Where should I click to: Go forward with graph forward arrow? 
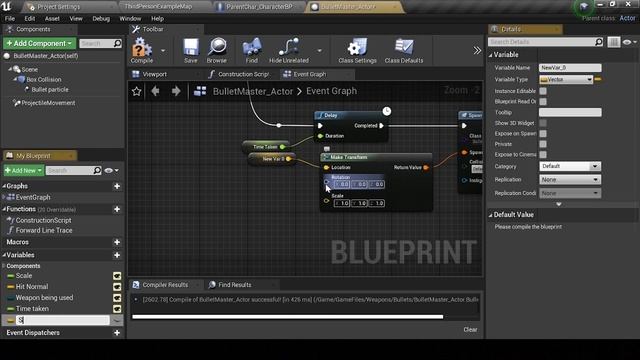pyautogui.click(x=176, y=91)
